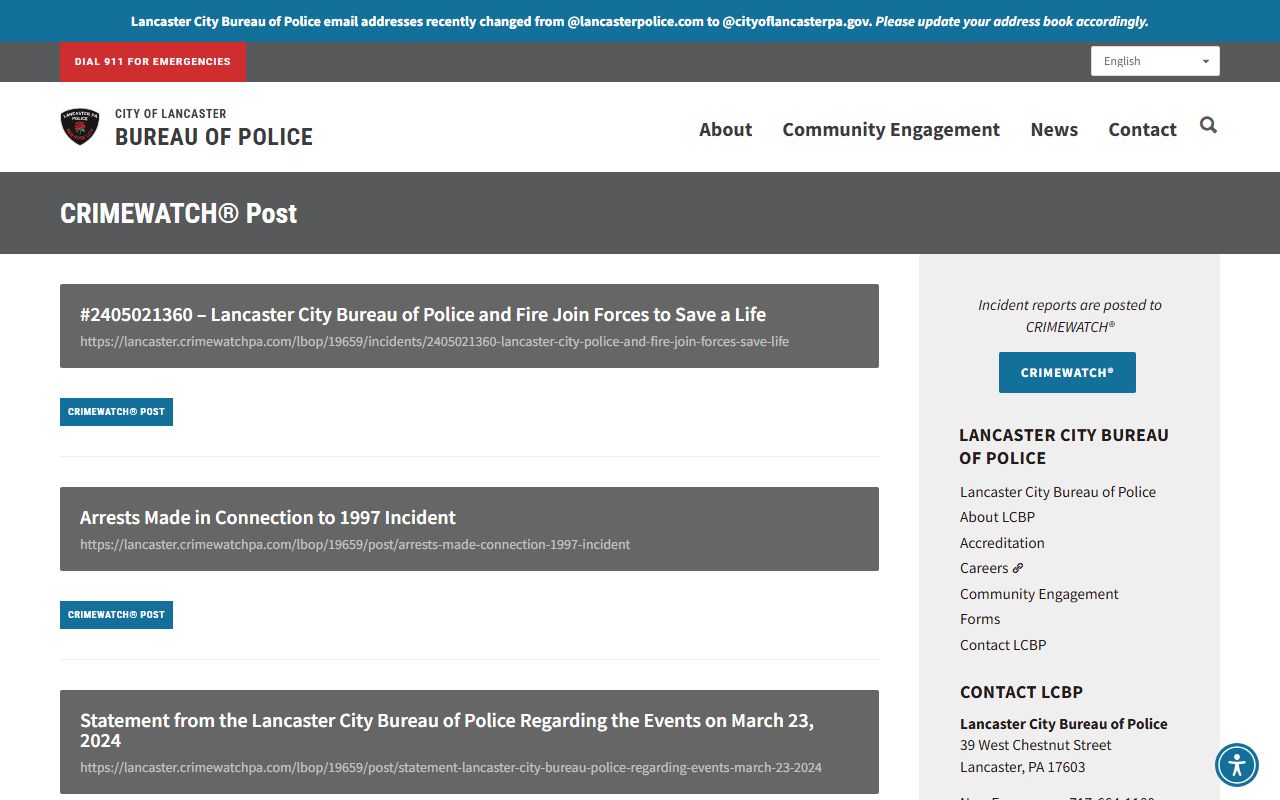Click the Bureau of Police site title
The height and width of the screenshot is (800, 1280).
pos(214,137)
